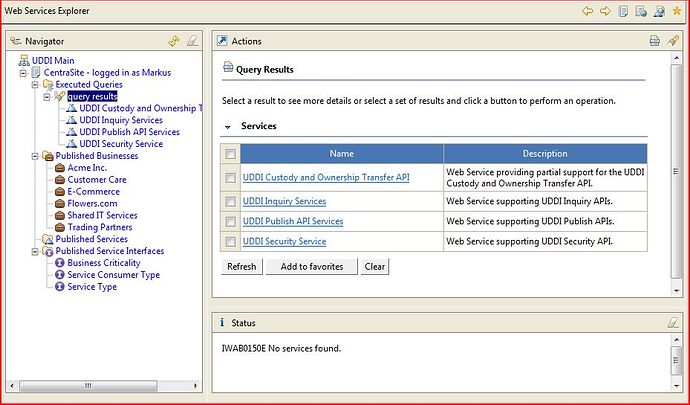Click Actions pane scroll down arrow

[676, 291]
